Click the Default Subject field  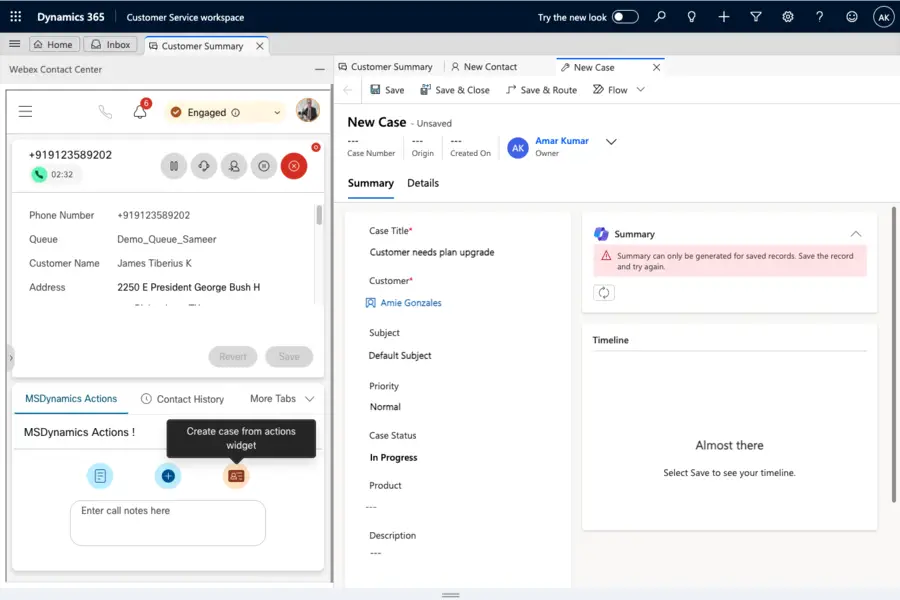400,355
